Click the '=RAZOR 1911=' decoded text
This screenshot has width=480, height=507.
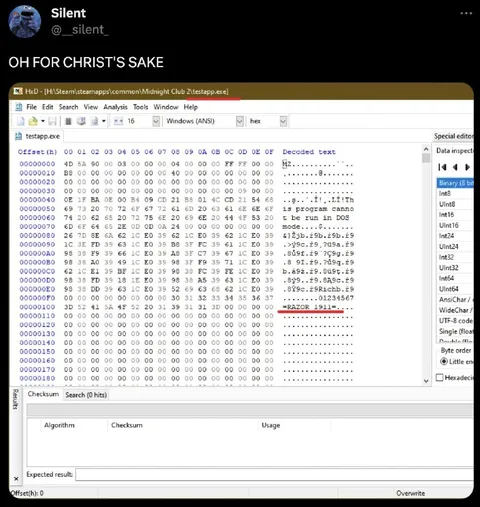pos(309,307)
